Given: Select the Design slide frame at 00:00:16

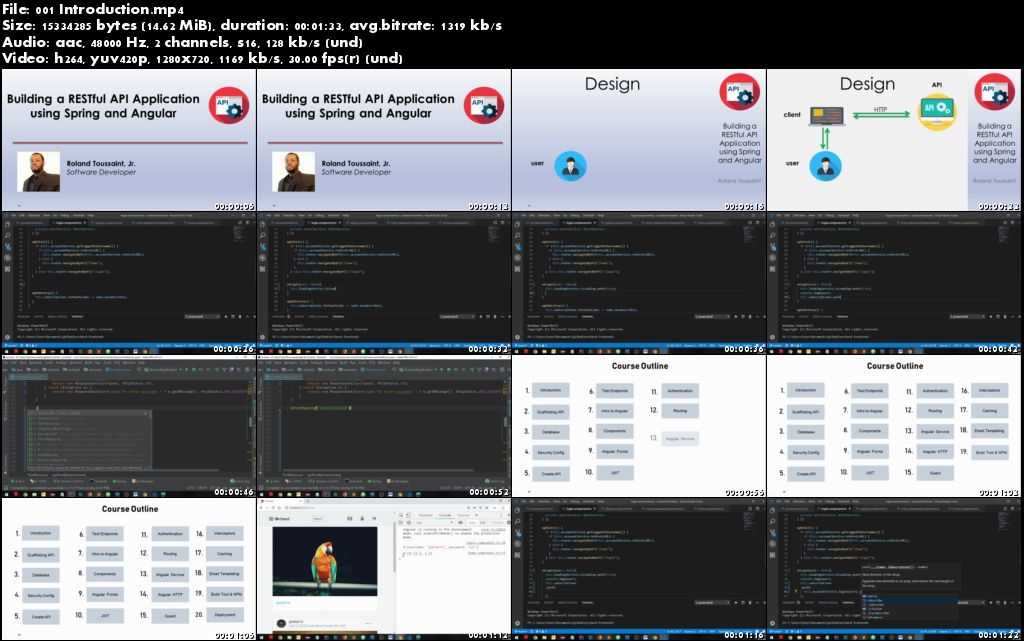Looking at the screenshot, I should click(639, 140).
